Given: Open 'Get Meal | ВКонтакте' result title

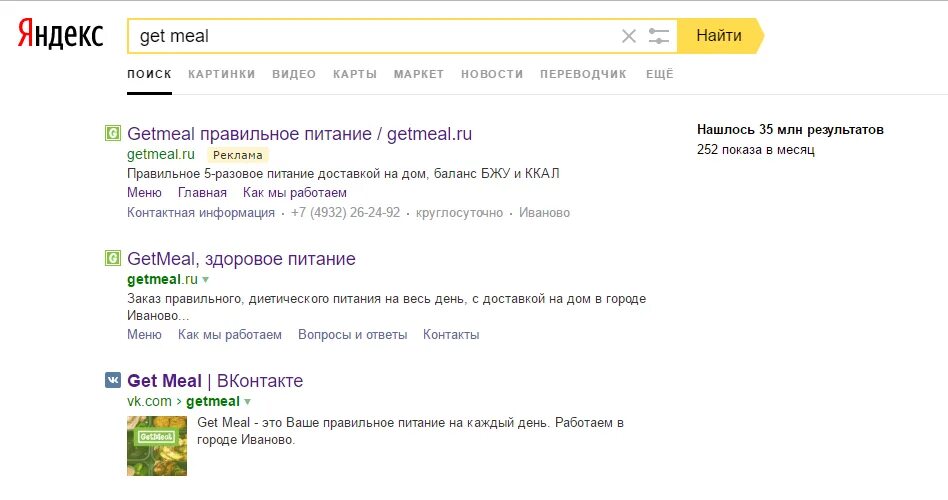Looking at the screenshot, I should (215, 381).
